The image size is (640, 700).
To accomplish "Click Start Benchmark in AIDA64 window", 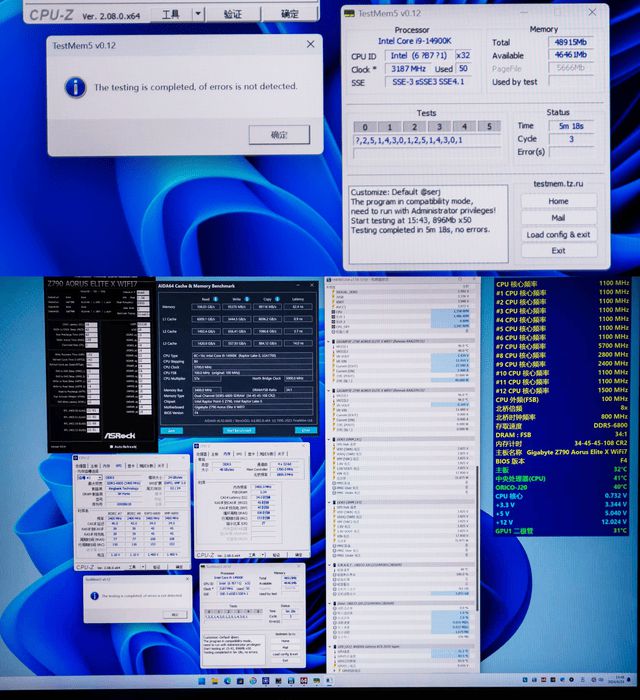I will pyautogui.click(x=239, y=430).
